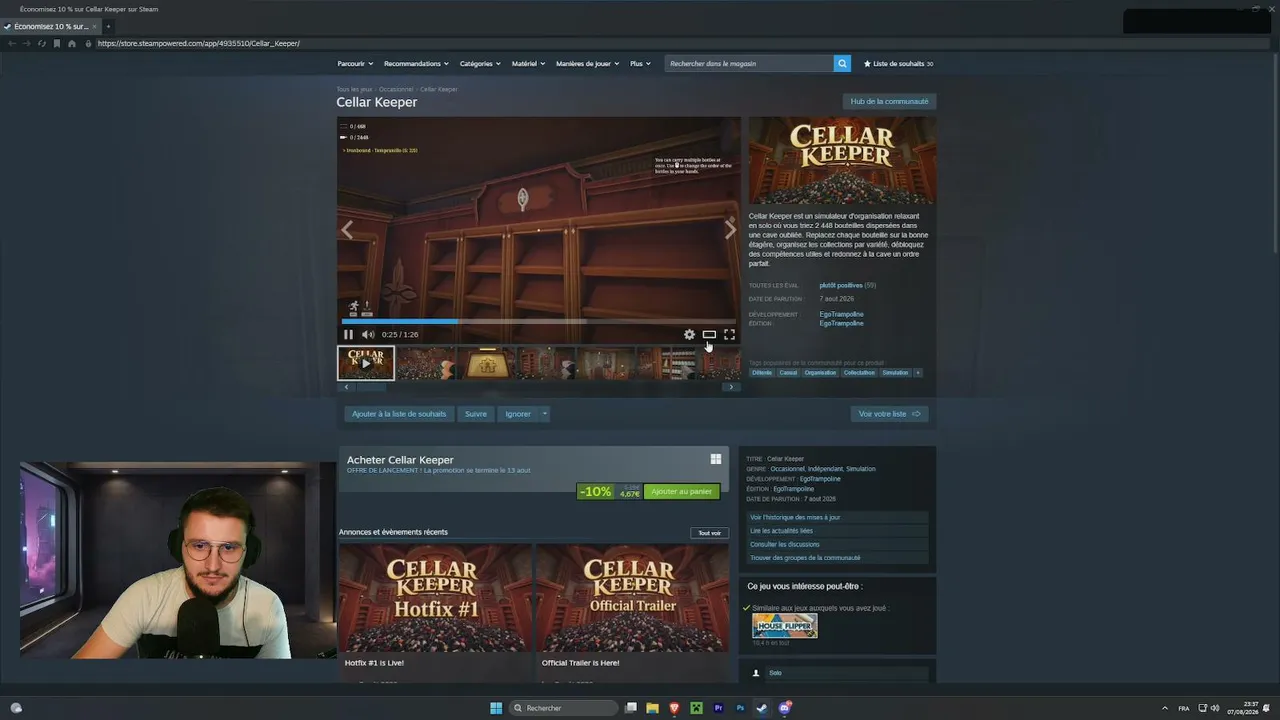Image resolution: width=1280 pixels, height=720 pixels.
Task: Open the House Flipper game image
Action: point(785,626)
